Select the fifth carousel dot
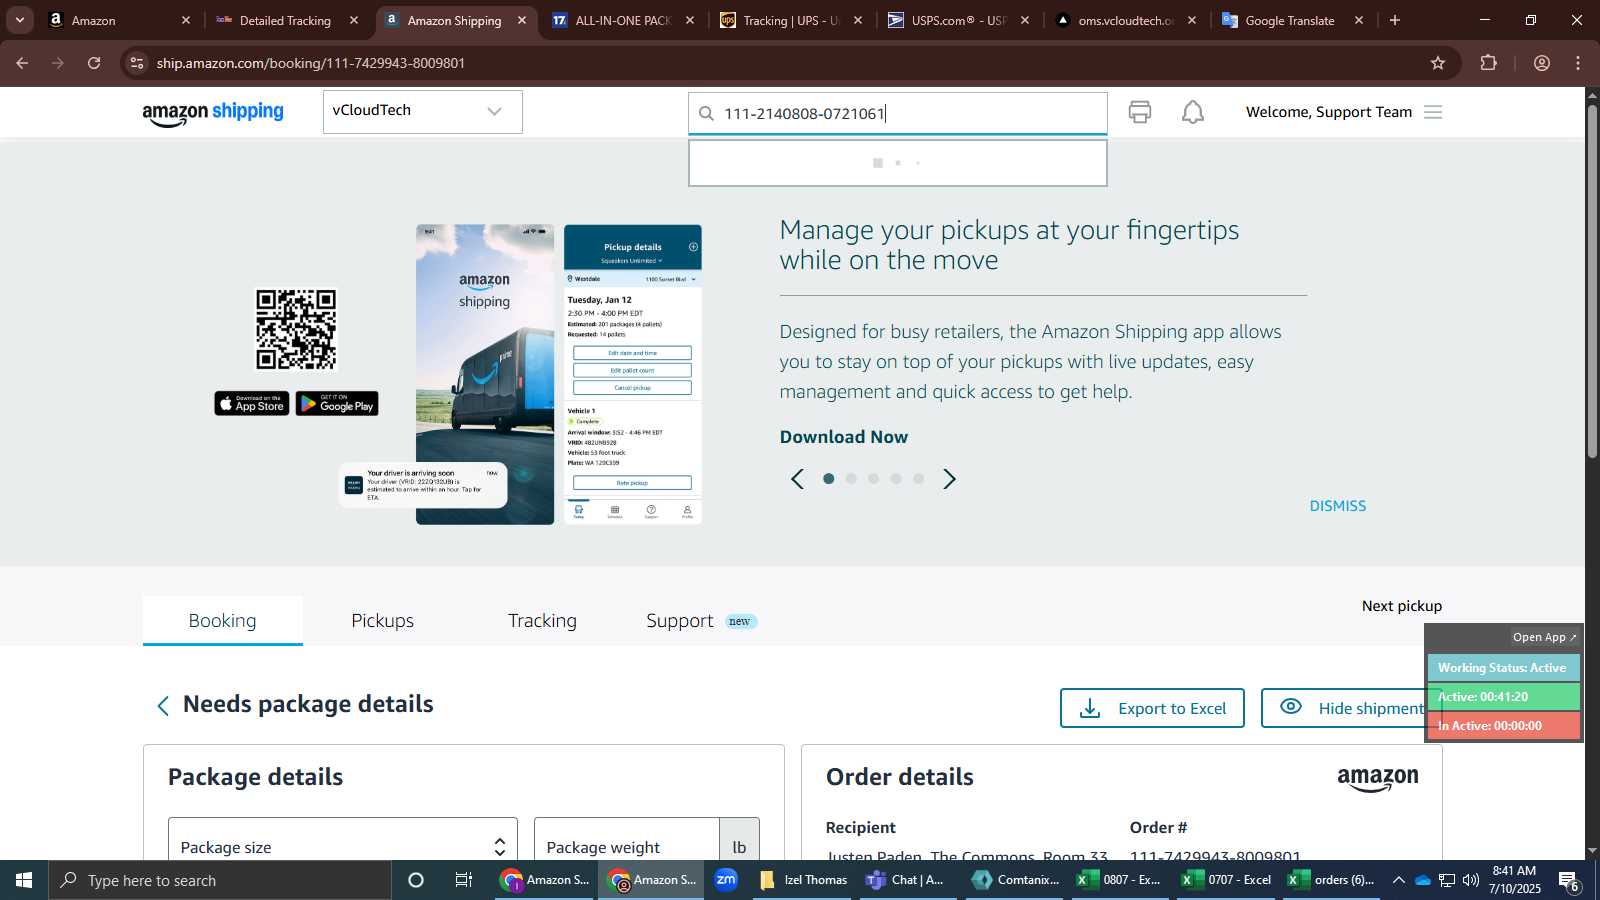1600x900 pixels. click(918, 479)
